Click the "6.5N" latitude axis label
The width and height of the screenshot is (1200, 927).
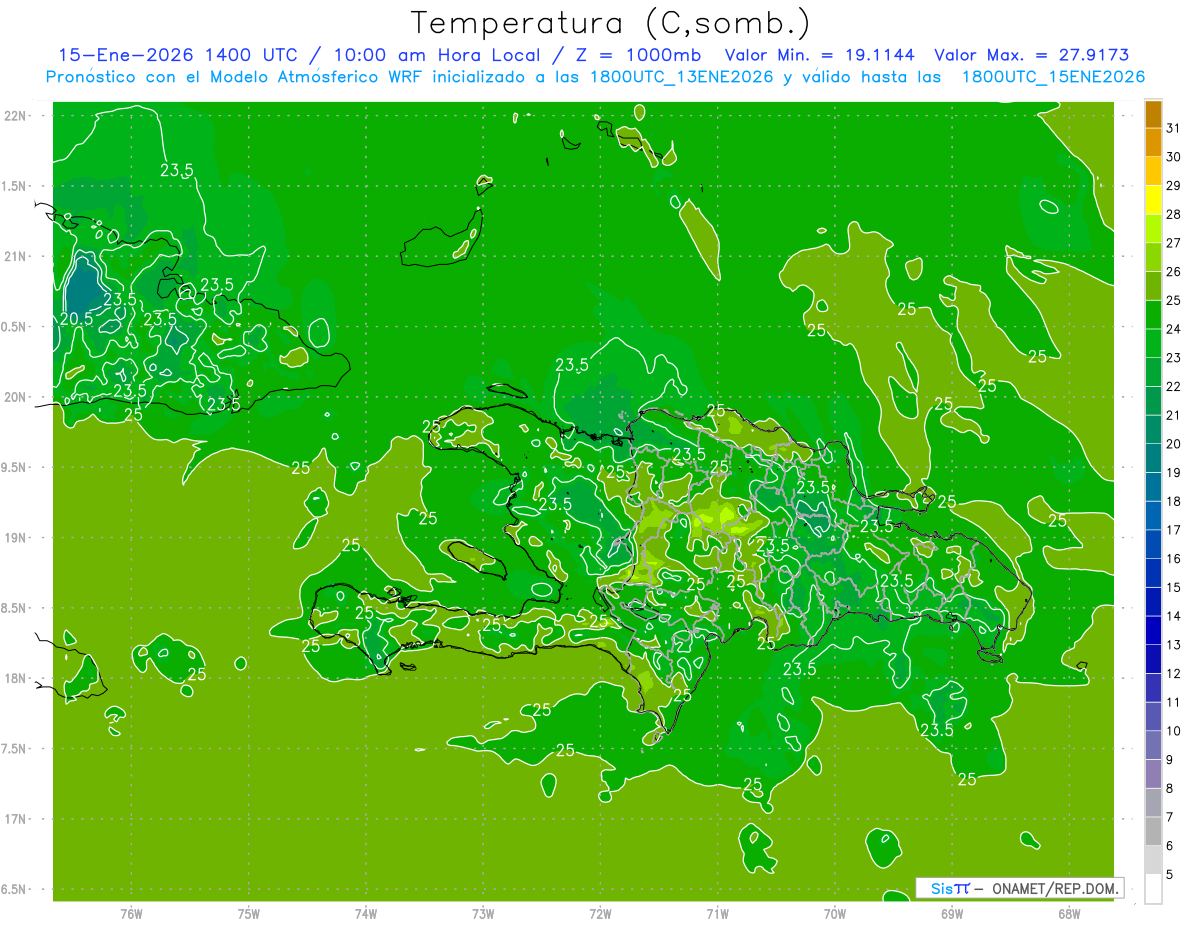coord(15,889)
